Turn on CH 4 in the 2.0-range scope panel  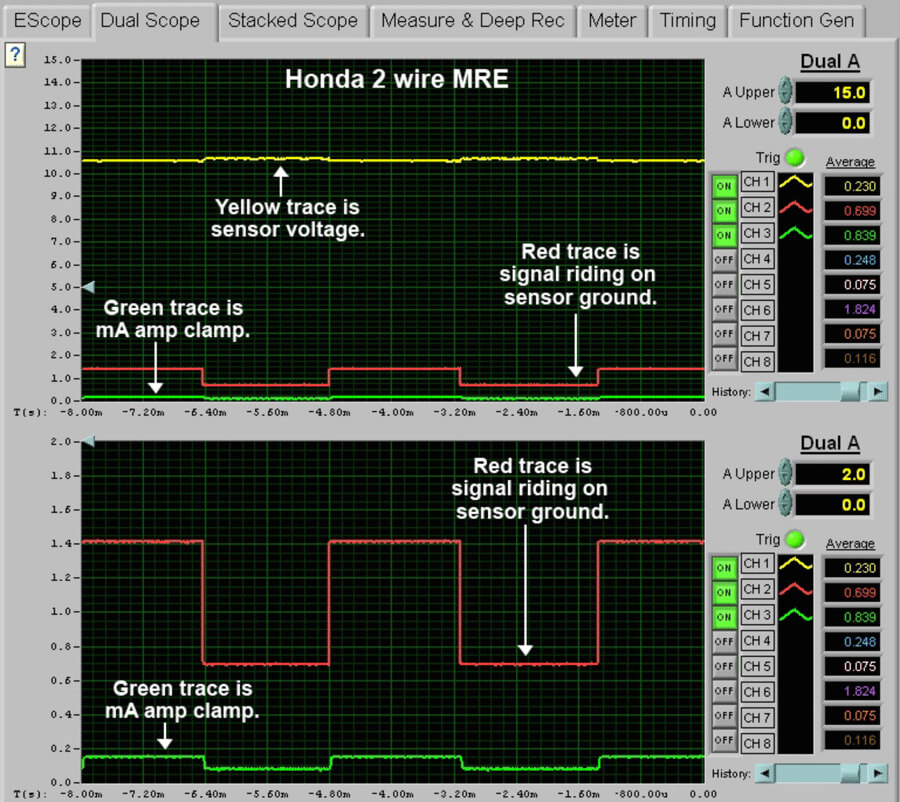pyautogui.click(x=724, y=642)
